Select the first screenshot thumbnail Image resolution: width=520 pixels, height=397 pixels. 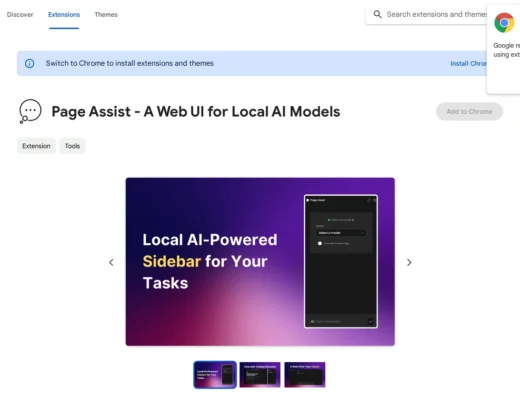click(215, 375)
